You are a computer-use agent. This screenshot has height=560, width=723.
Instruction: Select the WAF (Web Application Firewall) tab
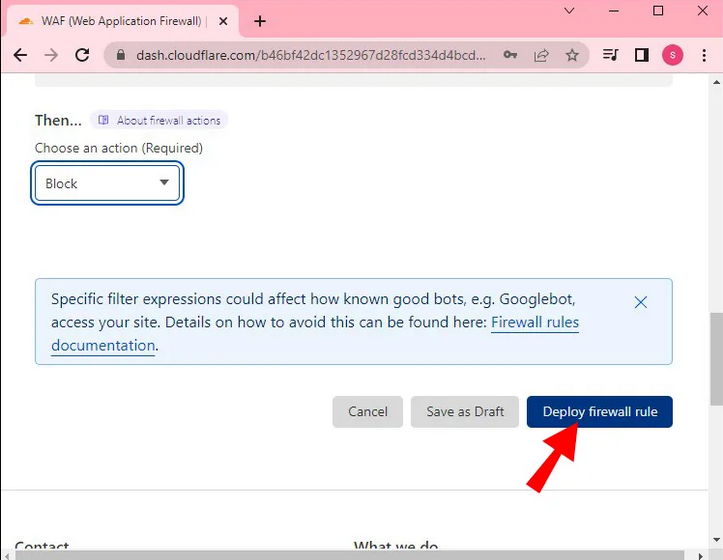click(x=120, y=21)
